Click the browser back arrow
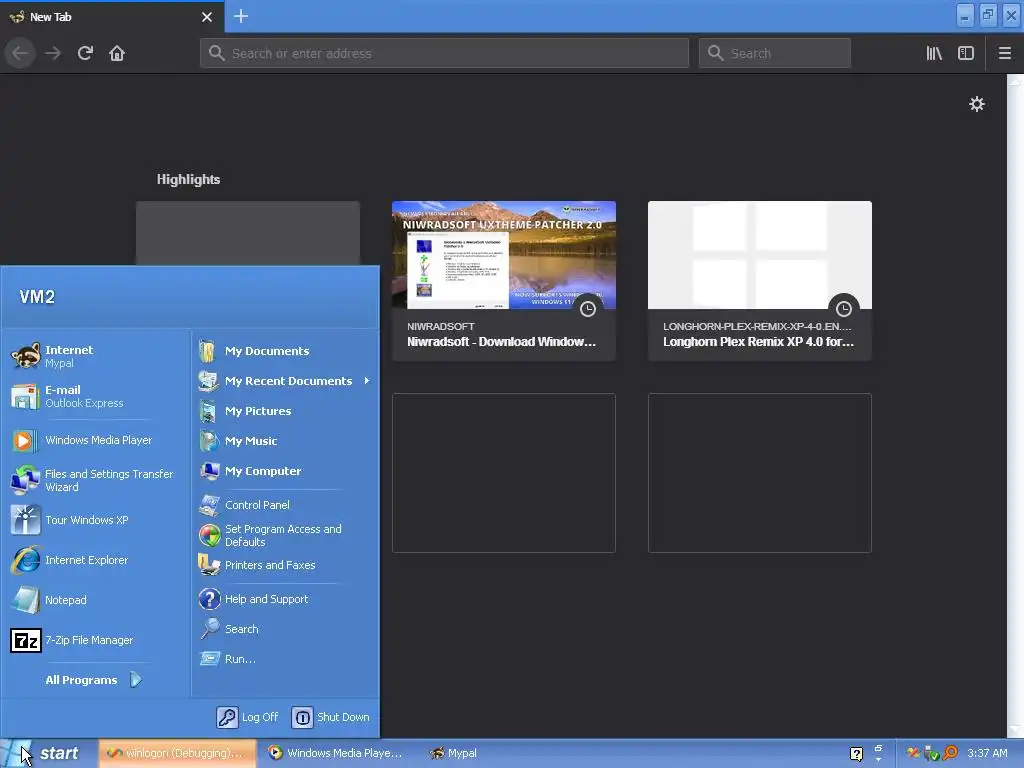Viewport: 1024px width, 768px height. [x=20, y=53]
